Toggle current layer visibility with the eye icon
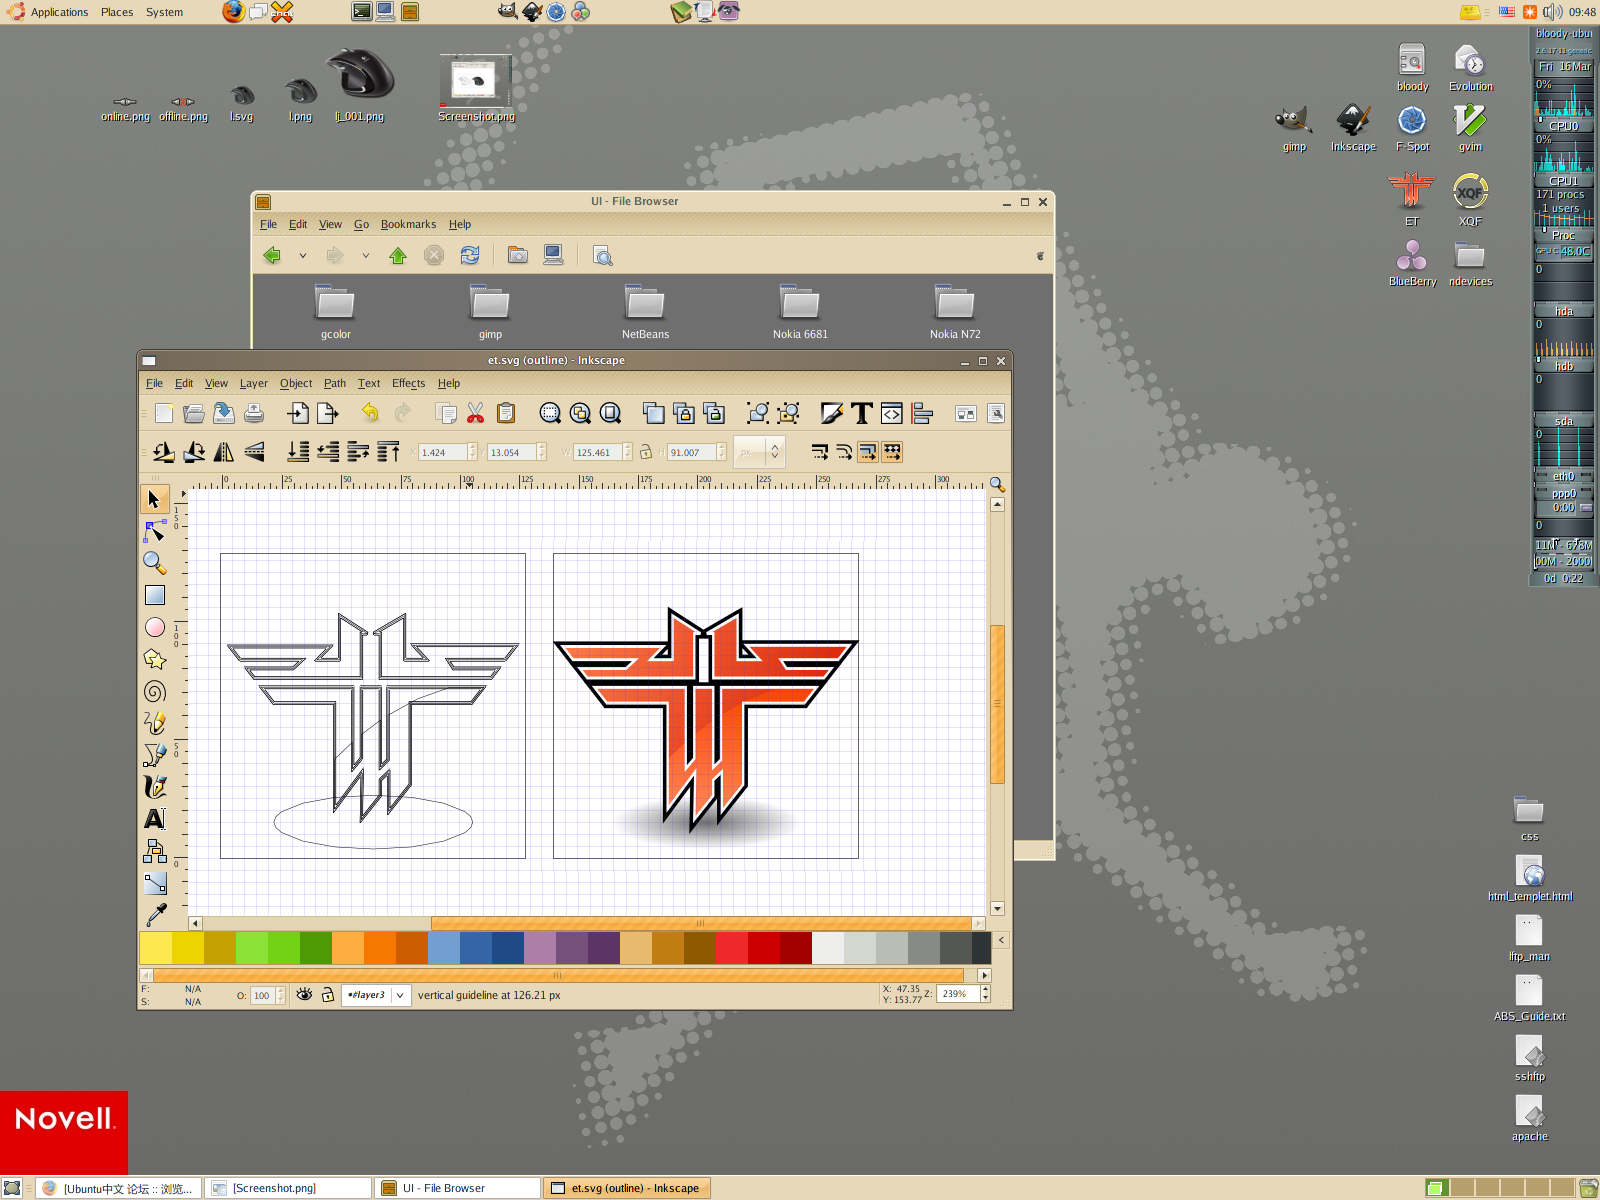The image size is (1600, 1200). click(x=305, y=994)
